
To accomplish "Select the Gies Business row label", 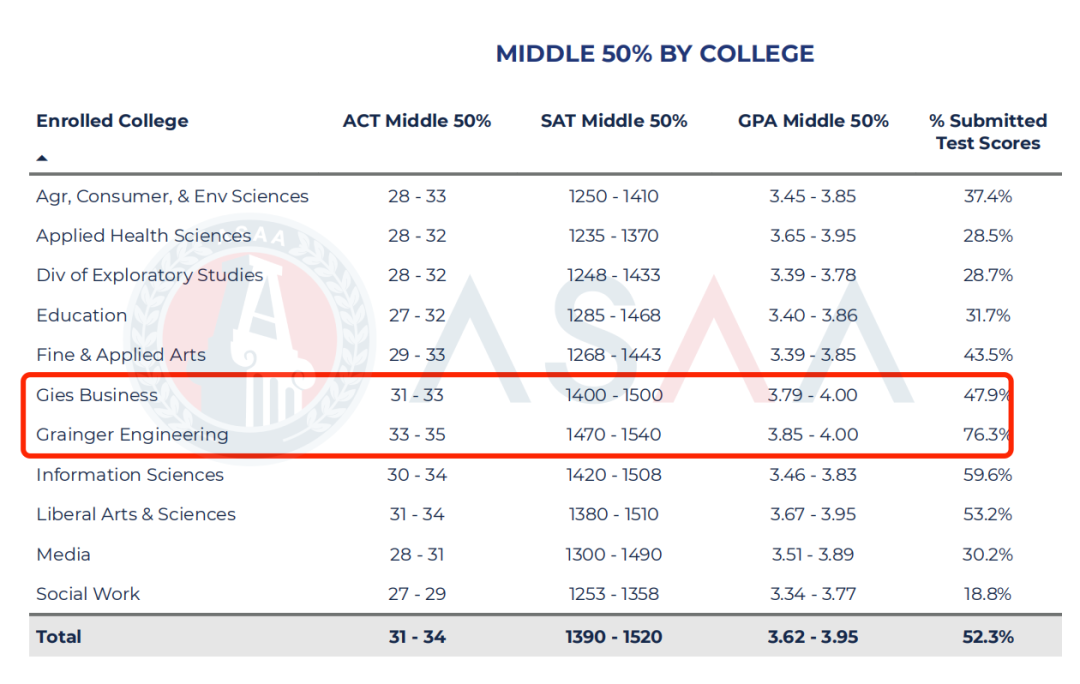I will pyautogui.click(x=97, y=395).
